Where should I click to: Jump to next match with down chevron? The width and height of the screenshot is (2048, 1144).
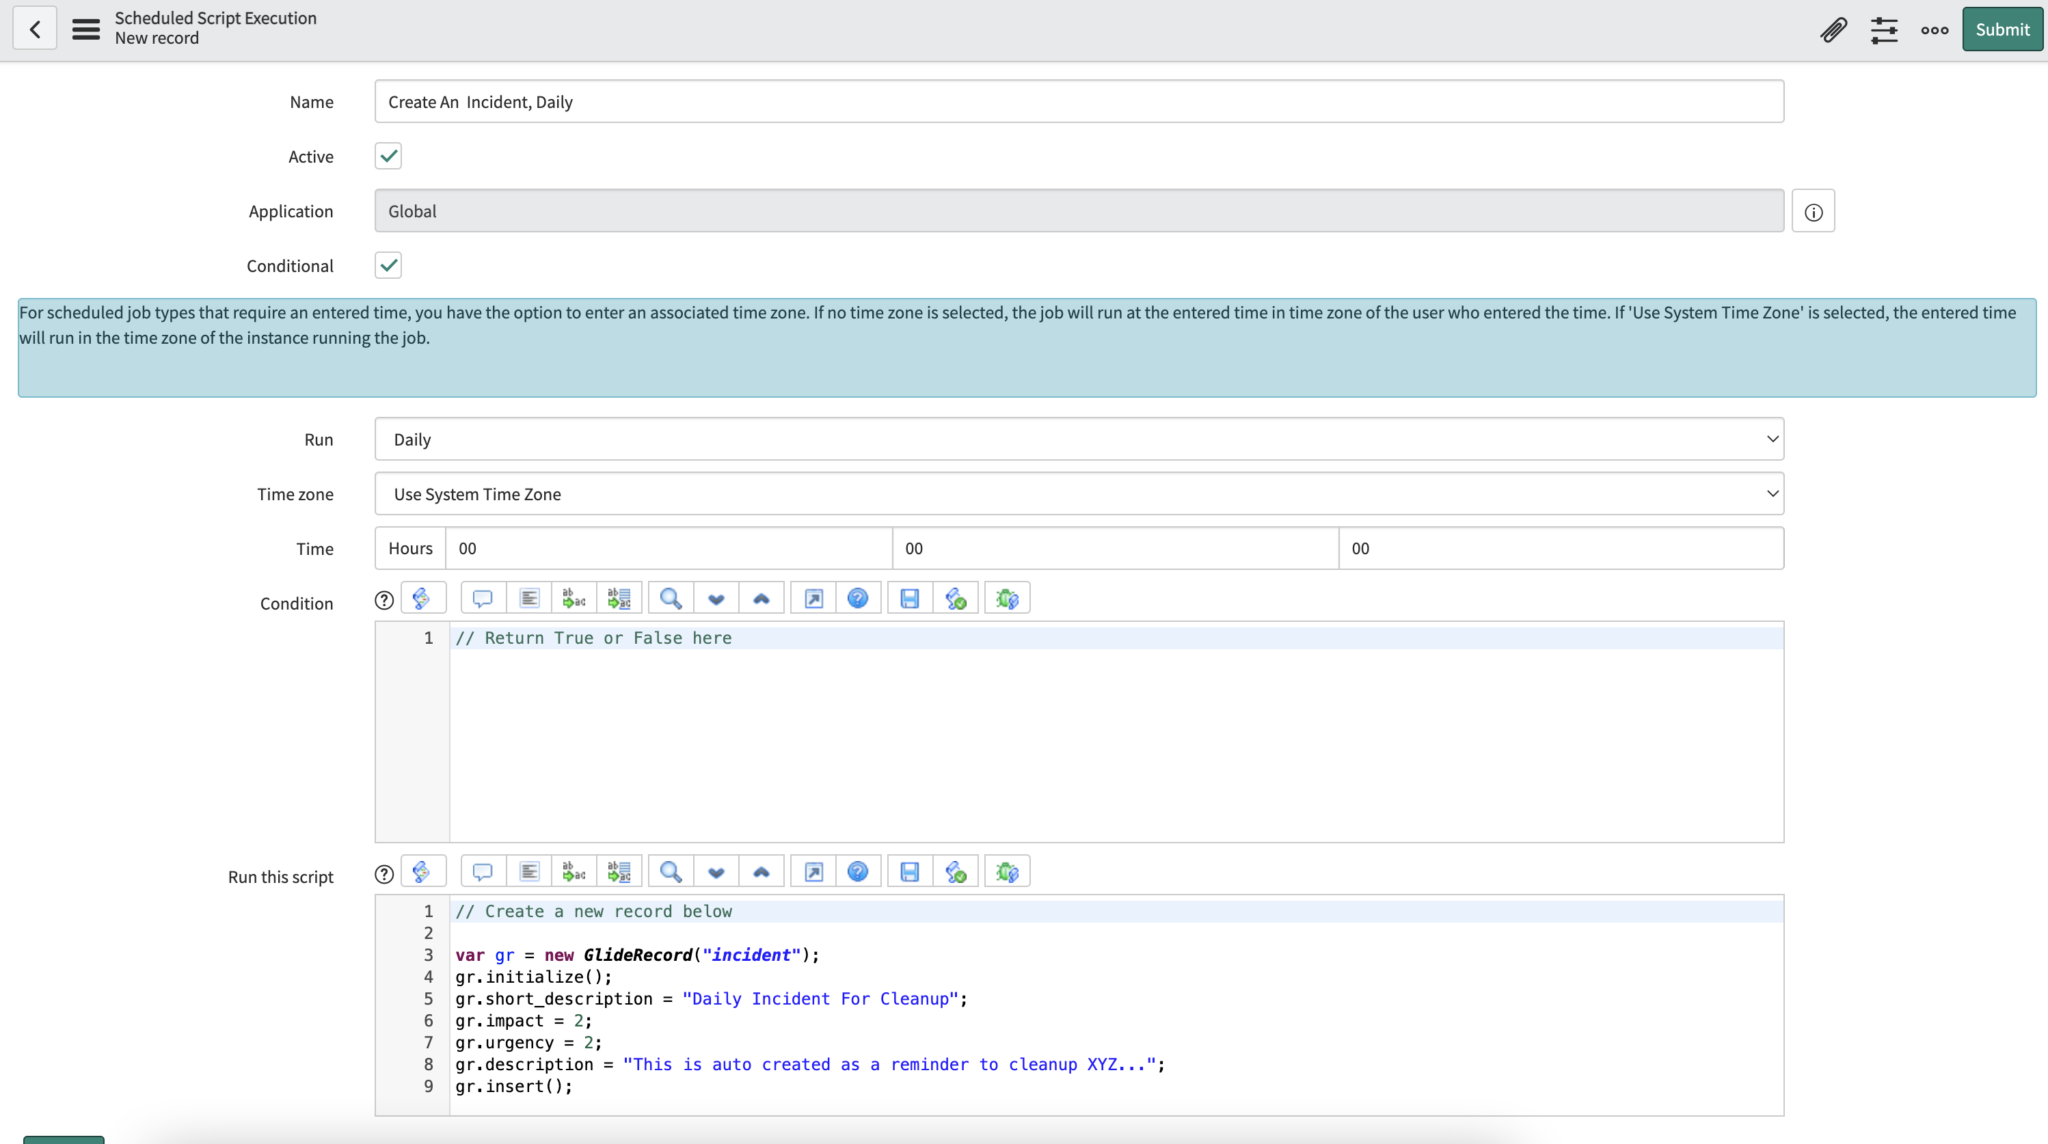tap(716, 871)
